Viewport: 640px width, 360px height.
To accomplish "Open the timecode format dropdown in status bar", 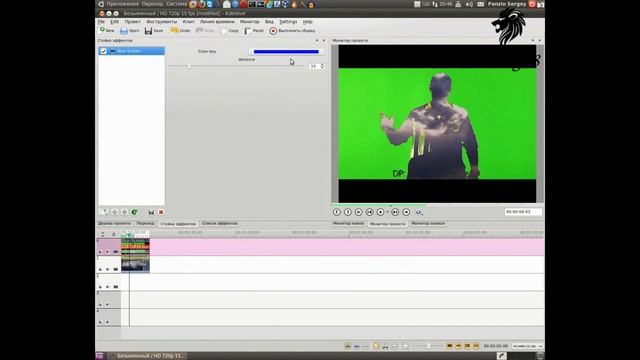I will click(528, 346).
